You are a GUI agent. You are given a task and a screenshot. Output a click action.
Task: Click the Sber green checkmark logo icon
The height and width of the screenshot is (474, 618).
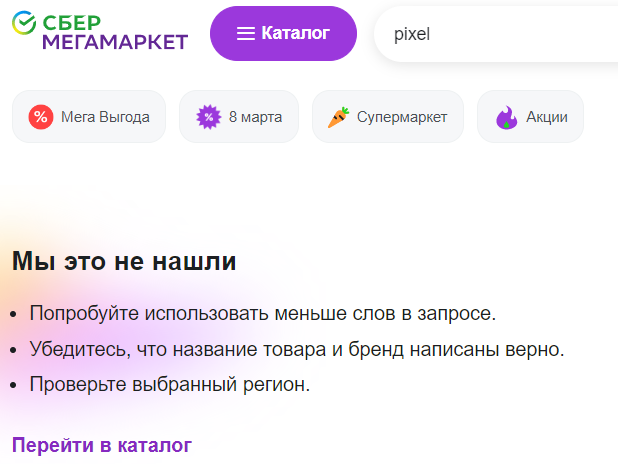click(24, 22)
